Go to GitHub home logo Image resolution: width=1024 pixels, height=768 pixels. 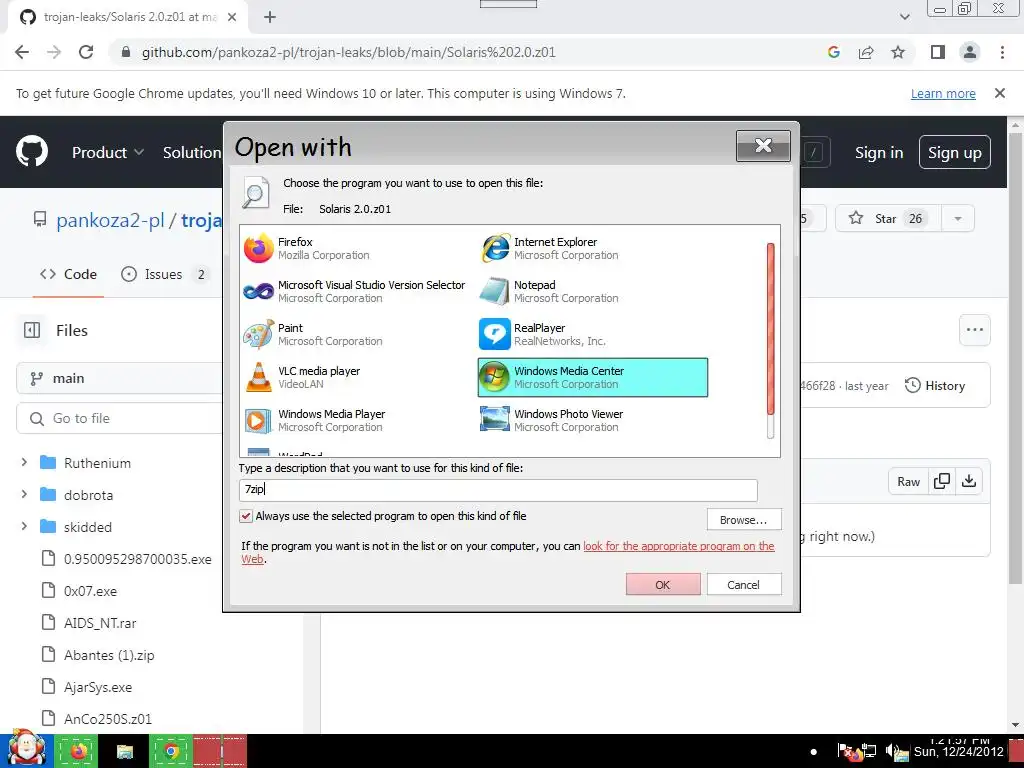[x=32, y=152]
